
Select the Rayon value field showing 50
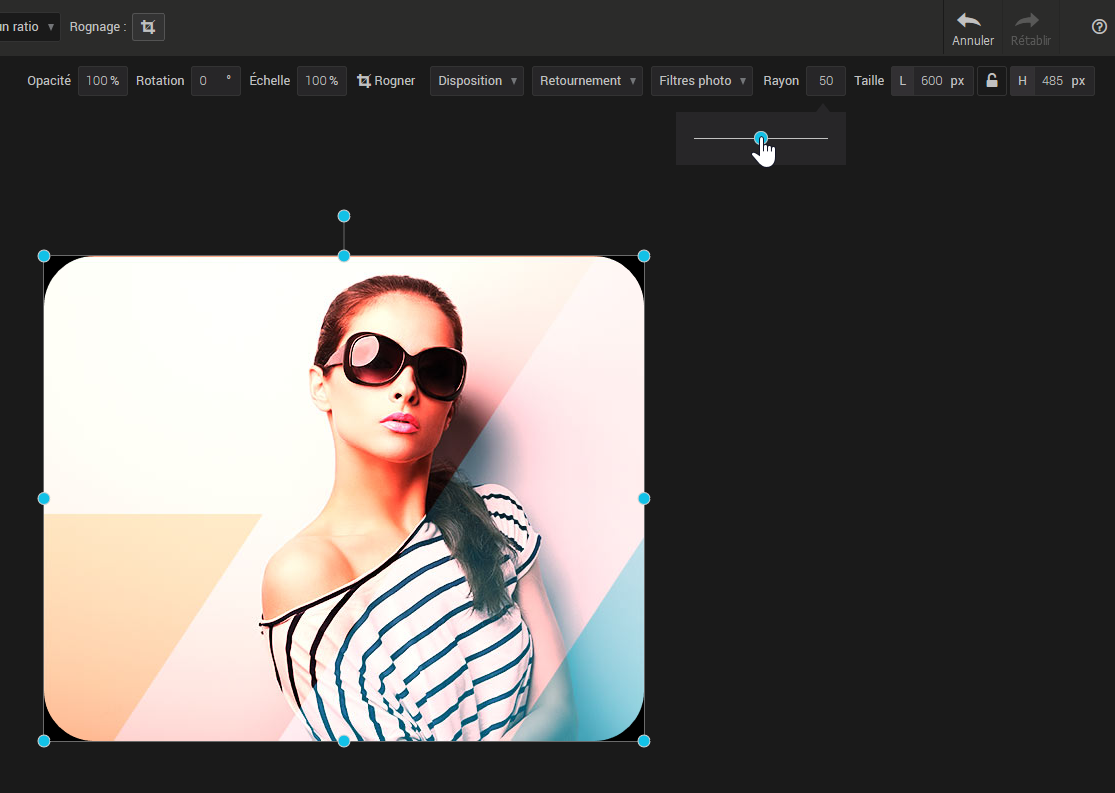[x=825, y=81]
